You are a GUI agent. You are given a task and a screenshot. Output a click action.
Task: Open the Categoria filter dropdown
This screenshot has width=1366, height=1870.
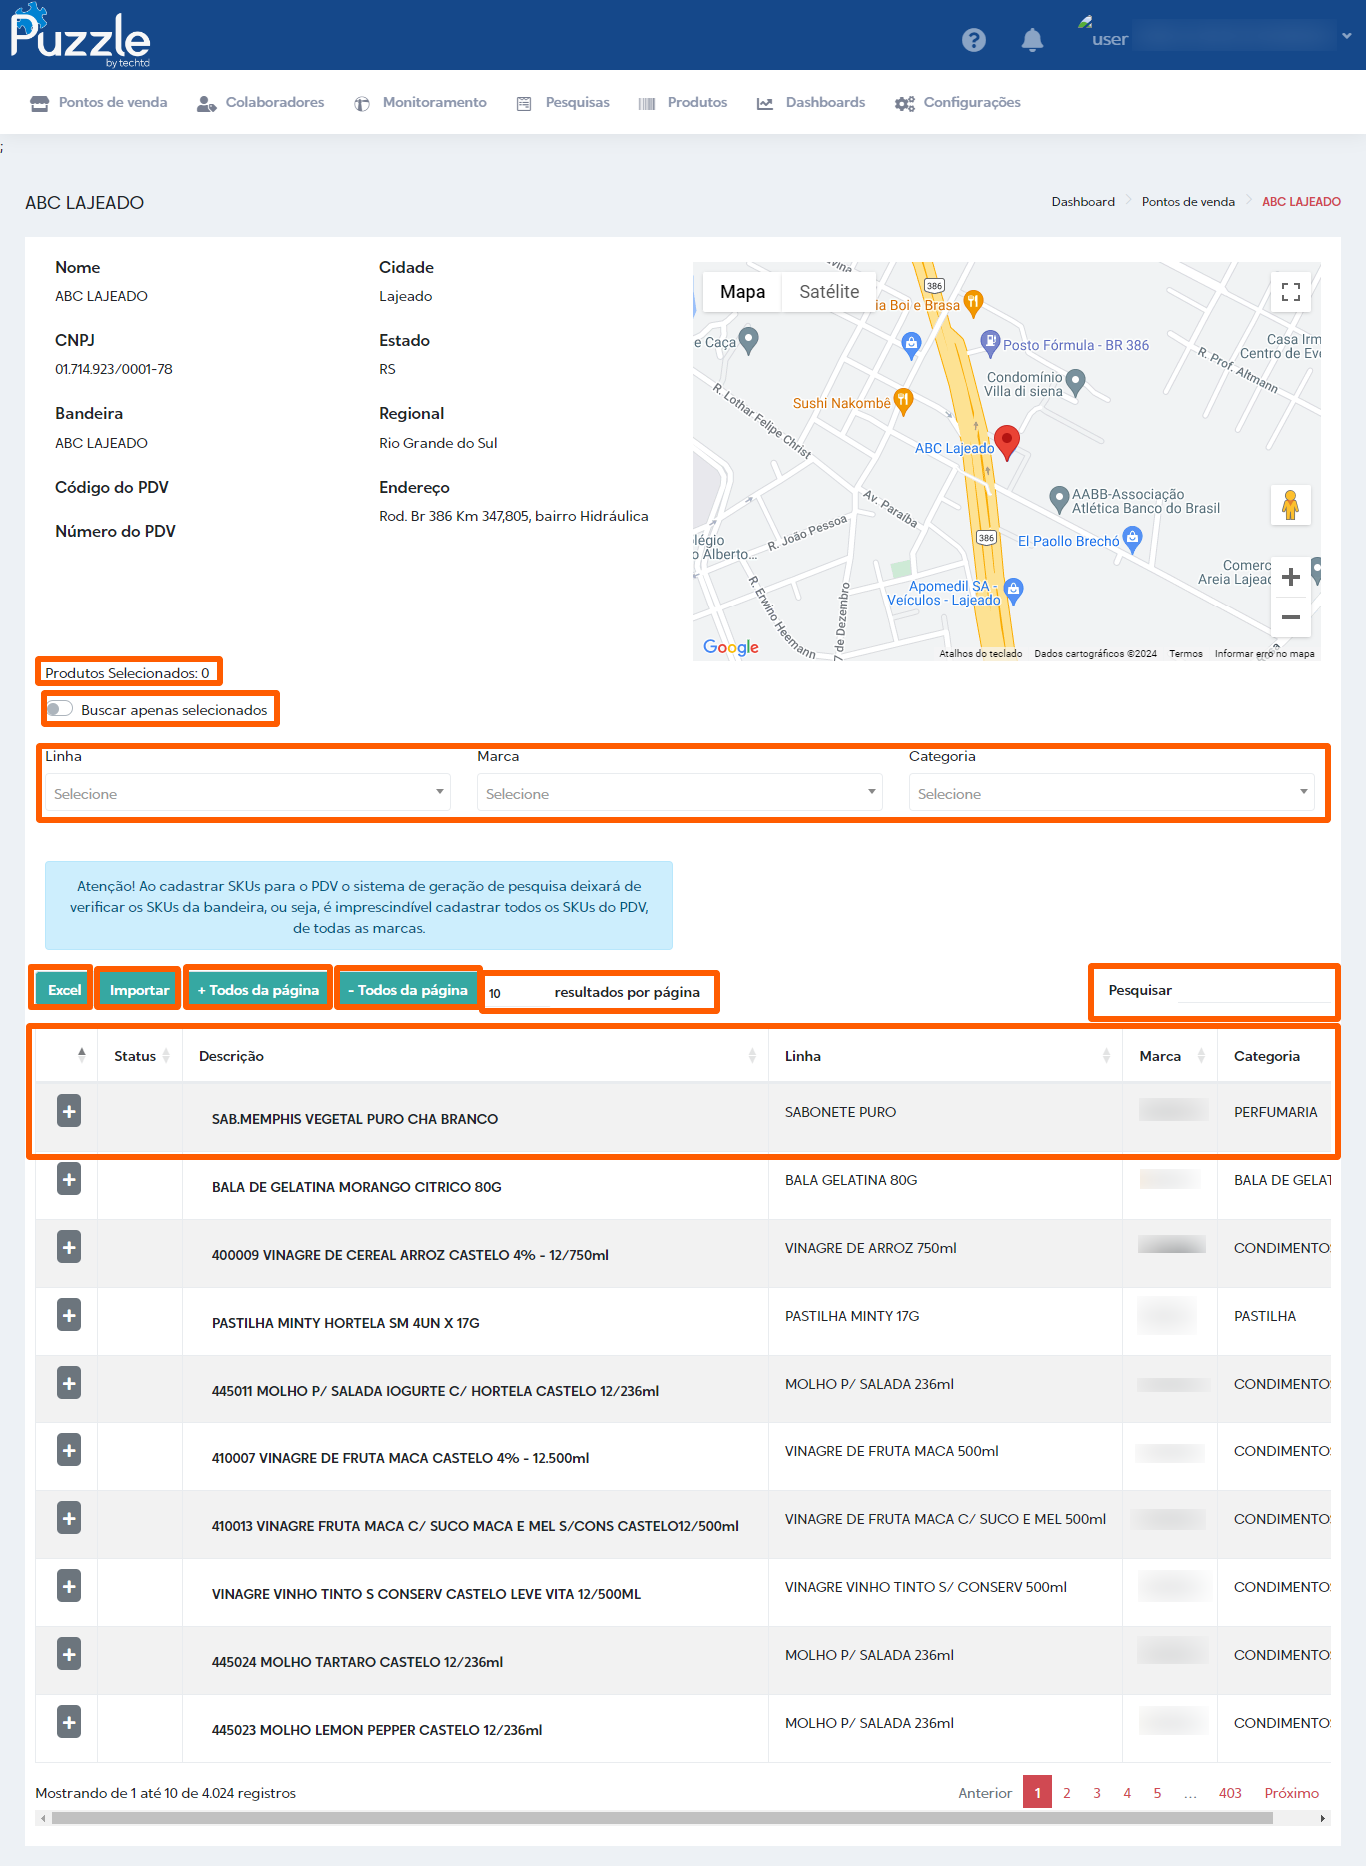point(1111,793)
